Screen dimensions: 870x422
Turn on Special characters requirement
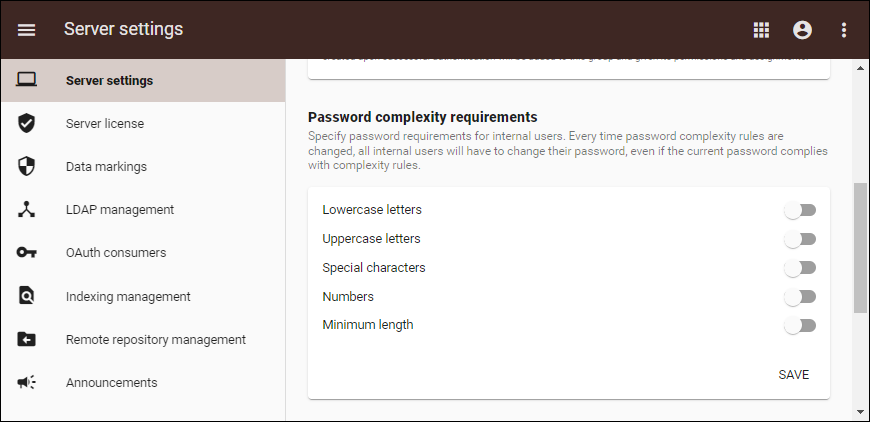[800, 268]
